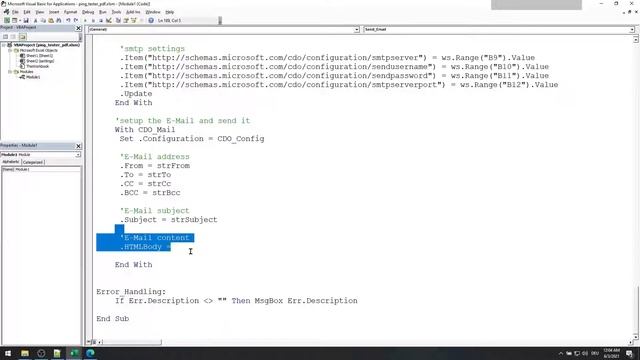Open the File menu
Screen dimensions: 640x360
pyautogui.click(x=15, y=12)
